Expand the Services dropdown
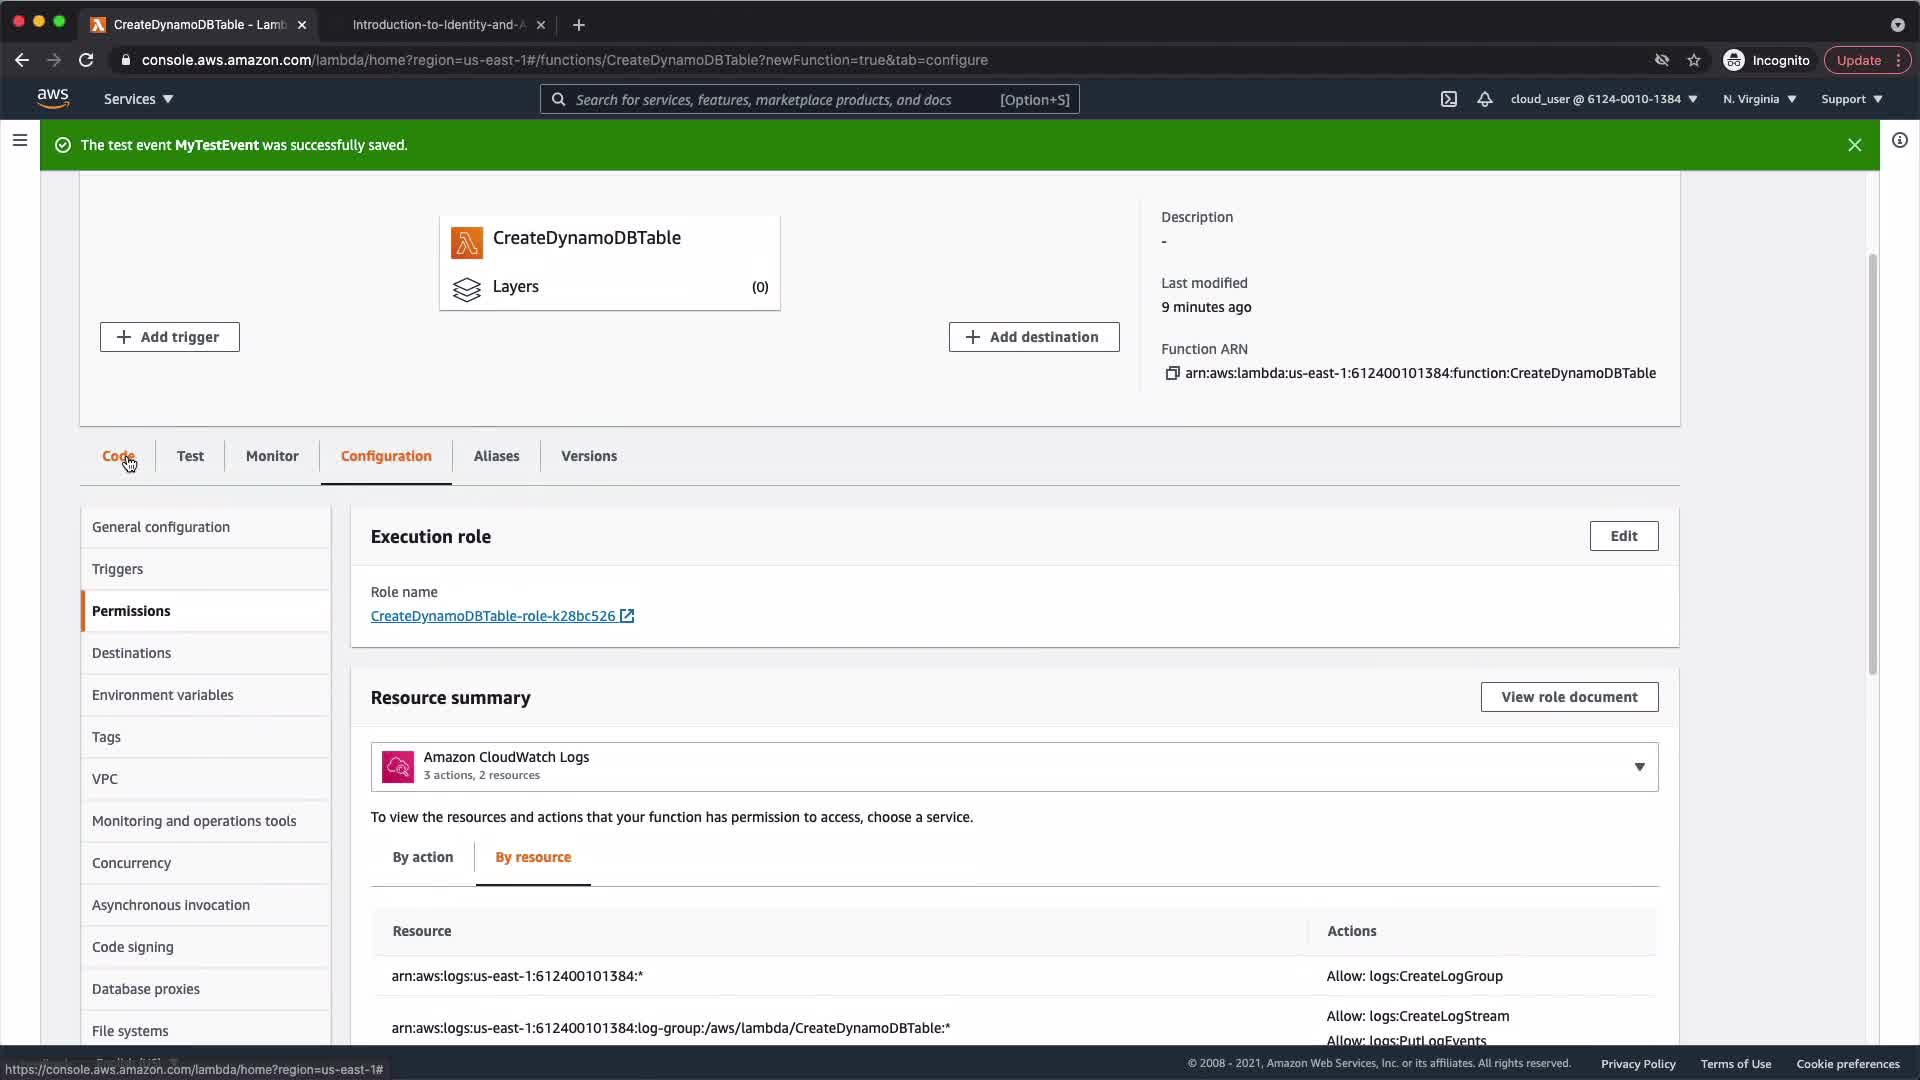 (x=138, y=99)
